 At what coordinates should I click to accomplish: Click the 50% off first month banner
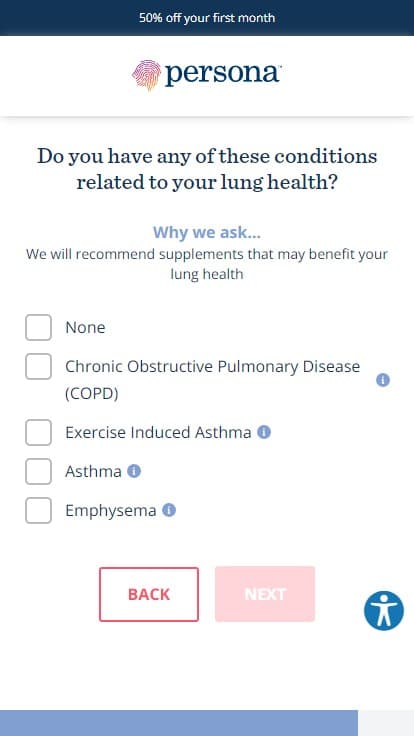(x=207, y=18)
